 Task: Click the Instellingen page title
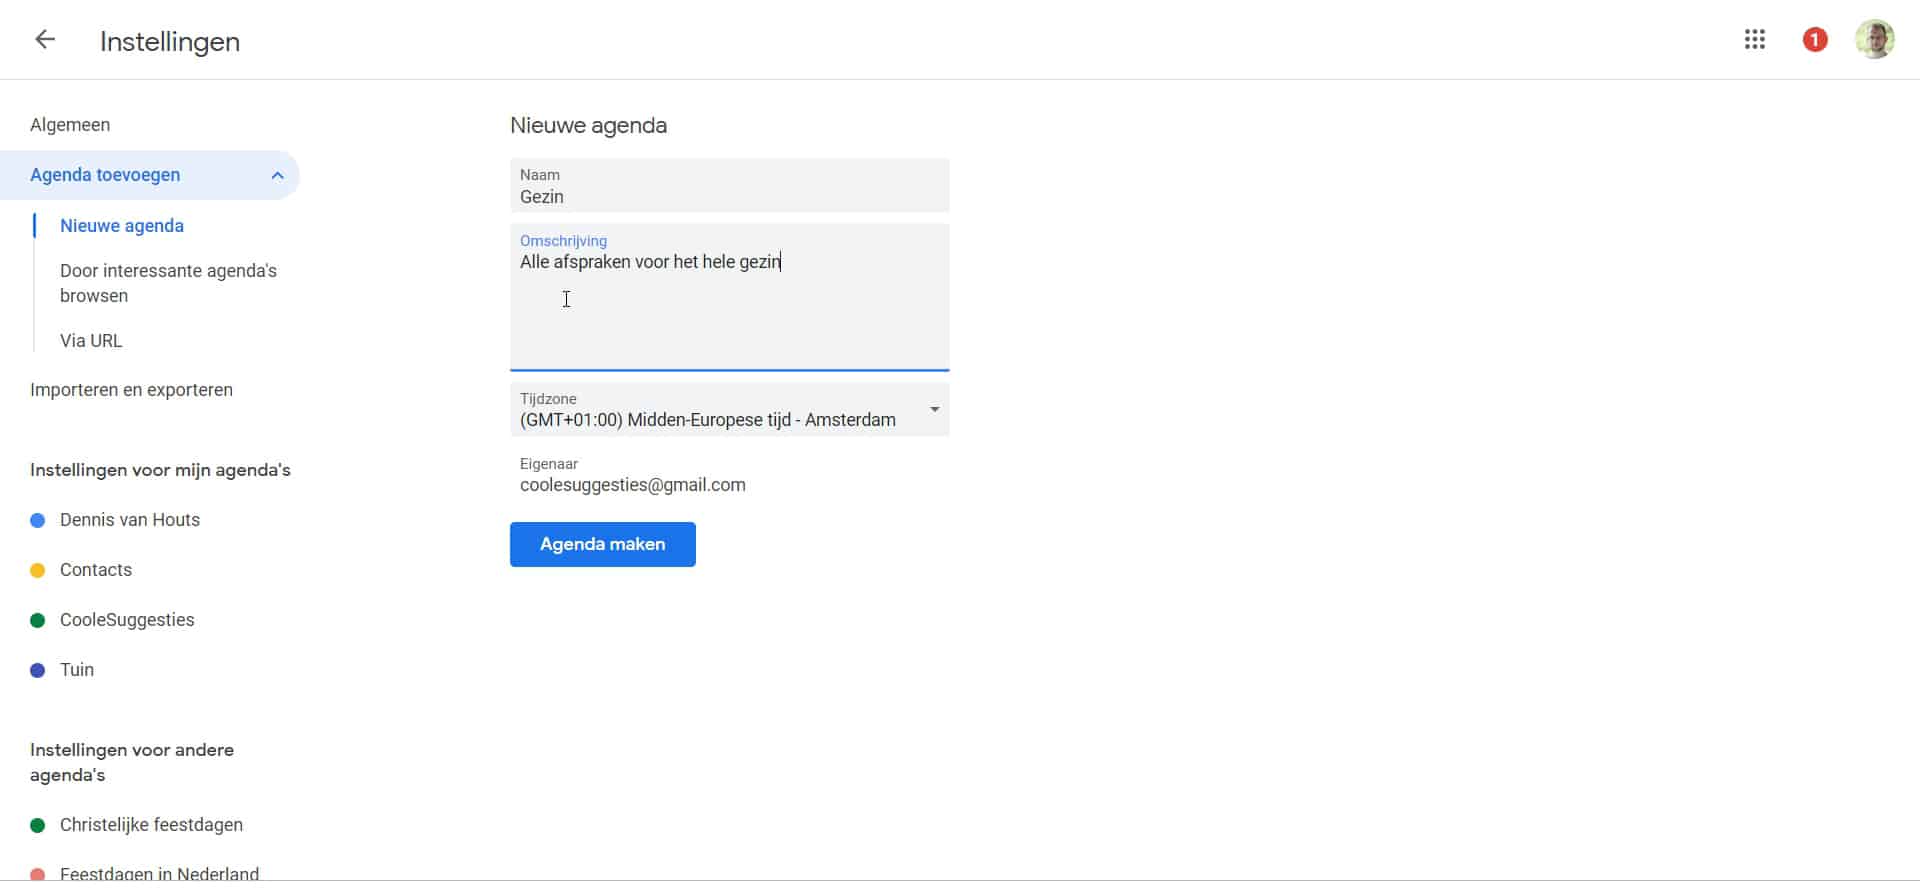170,42
